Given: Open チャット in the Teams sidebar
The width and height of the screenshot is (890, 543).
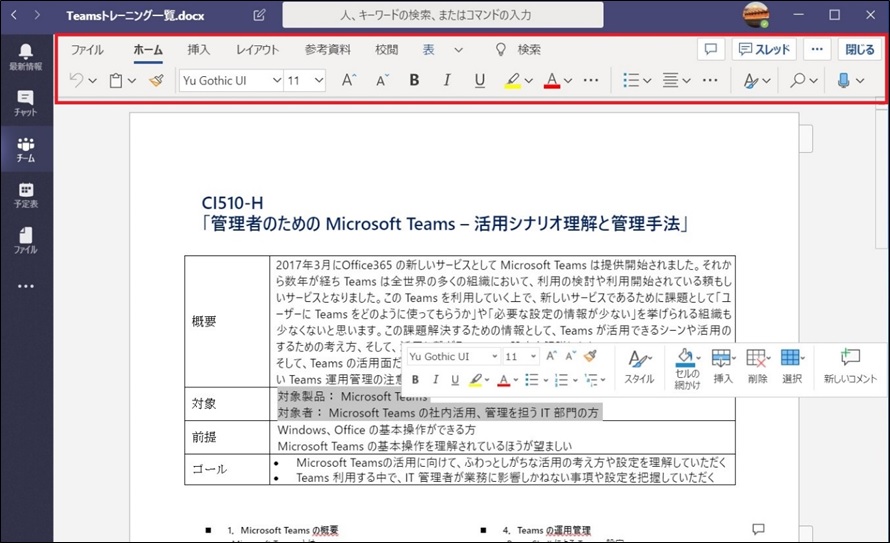Looking at the screenshot, I should pos(26,103).
